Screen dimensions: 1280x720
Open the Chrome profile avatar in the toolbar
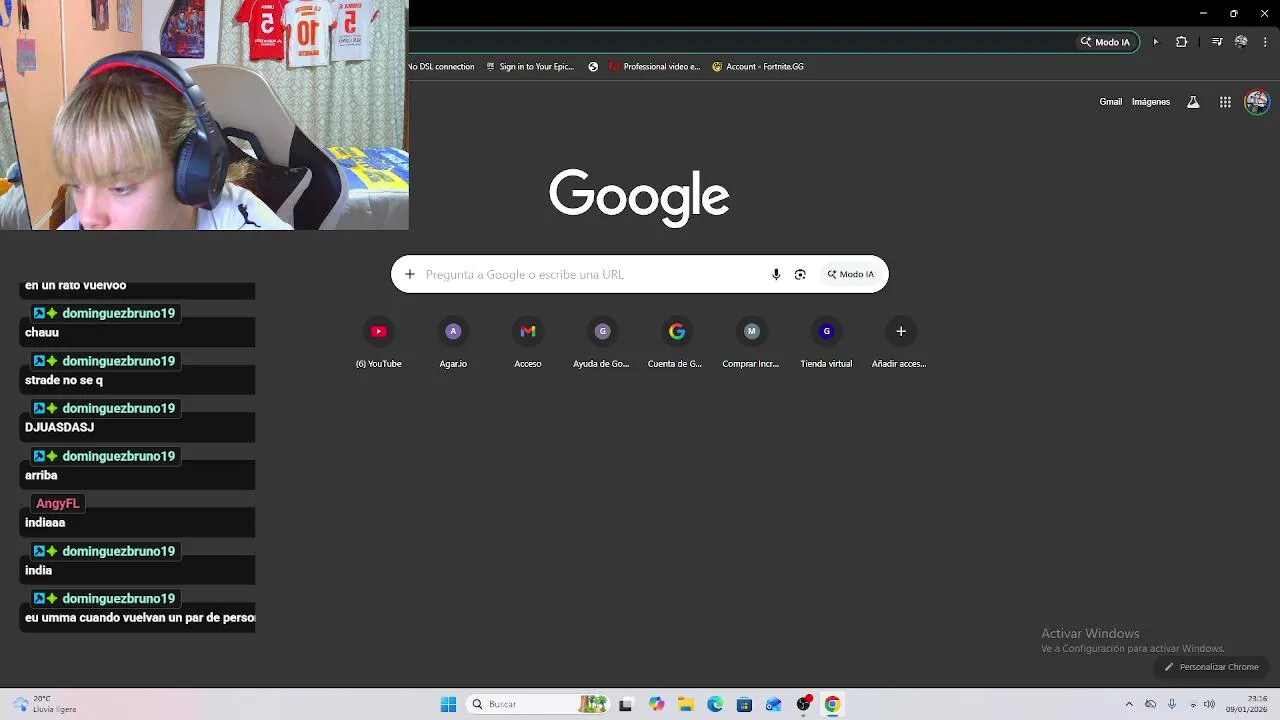click(x=1241, y=42)
